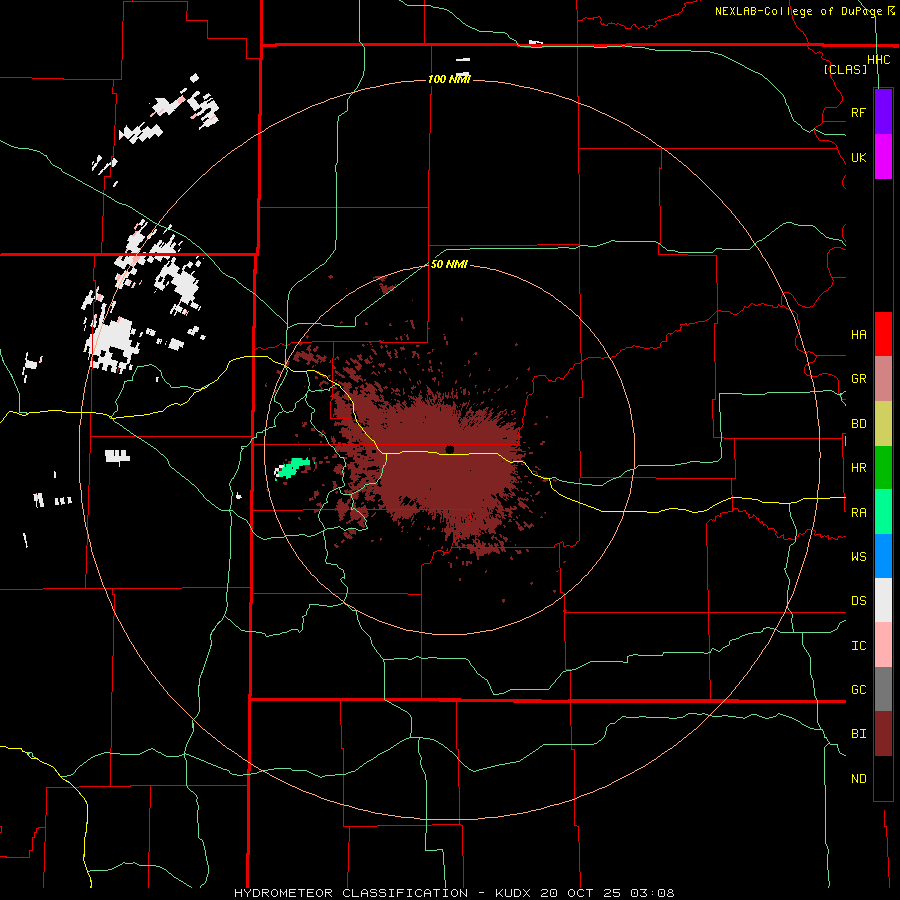
Task: Click the "DS" legend label
Action: click(x=858, y=601)
